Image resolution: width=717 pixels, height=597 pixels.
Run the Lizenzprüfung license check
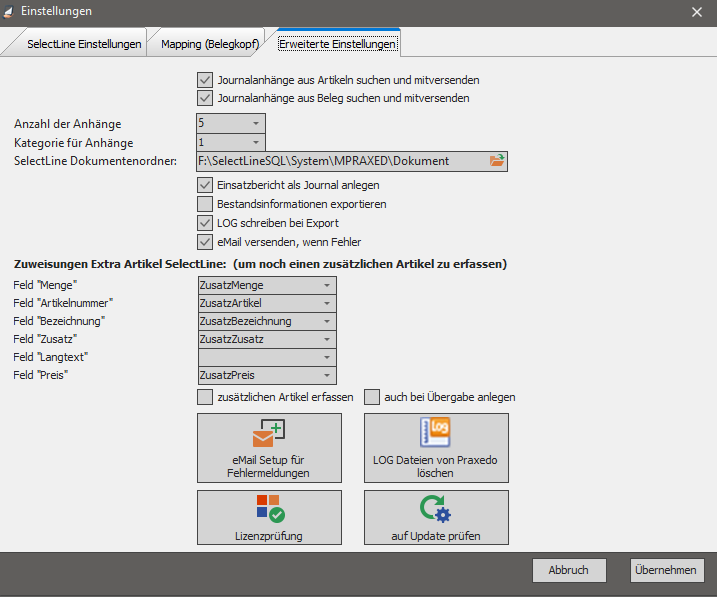tap(270, 517)
